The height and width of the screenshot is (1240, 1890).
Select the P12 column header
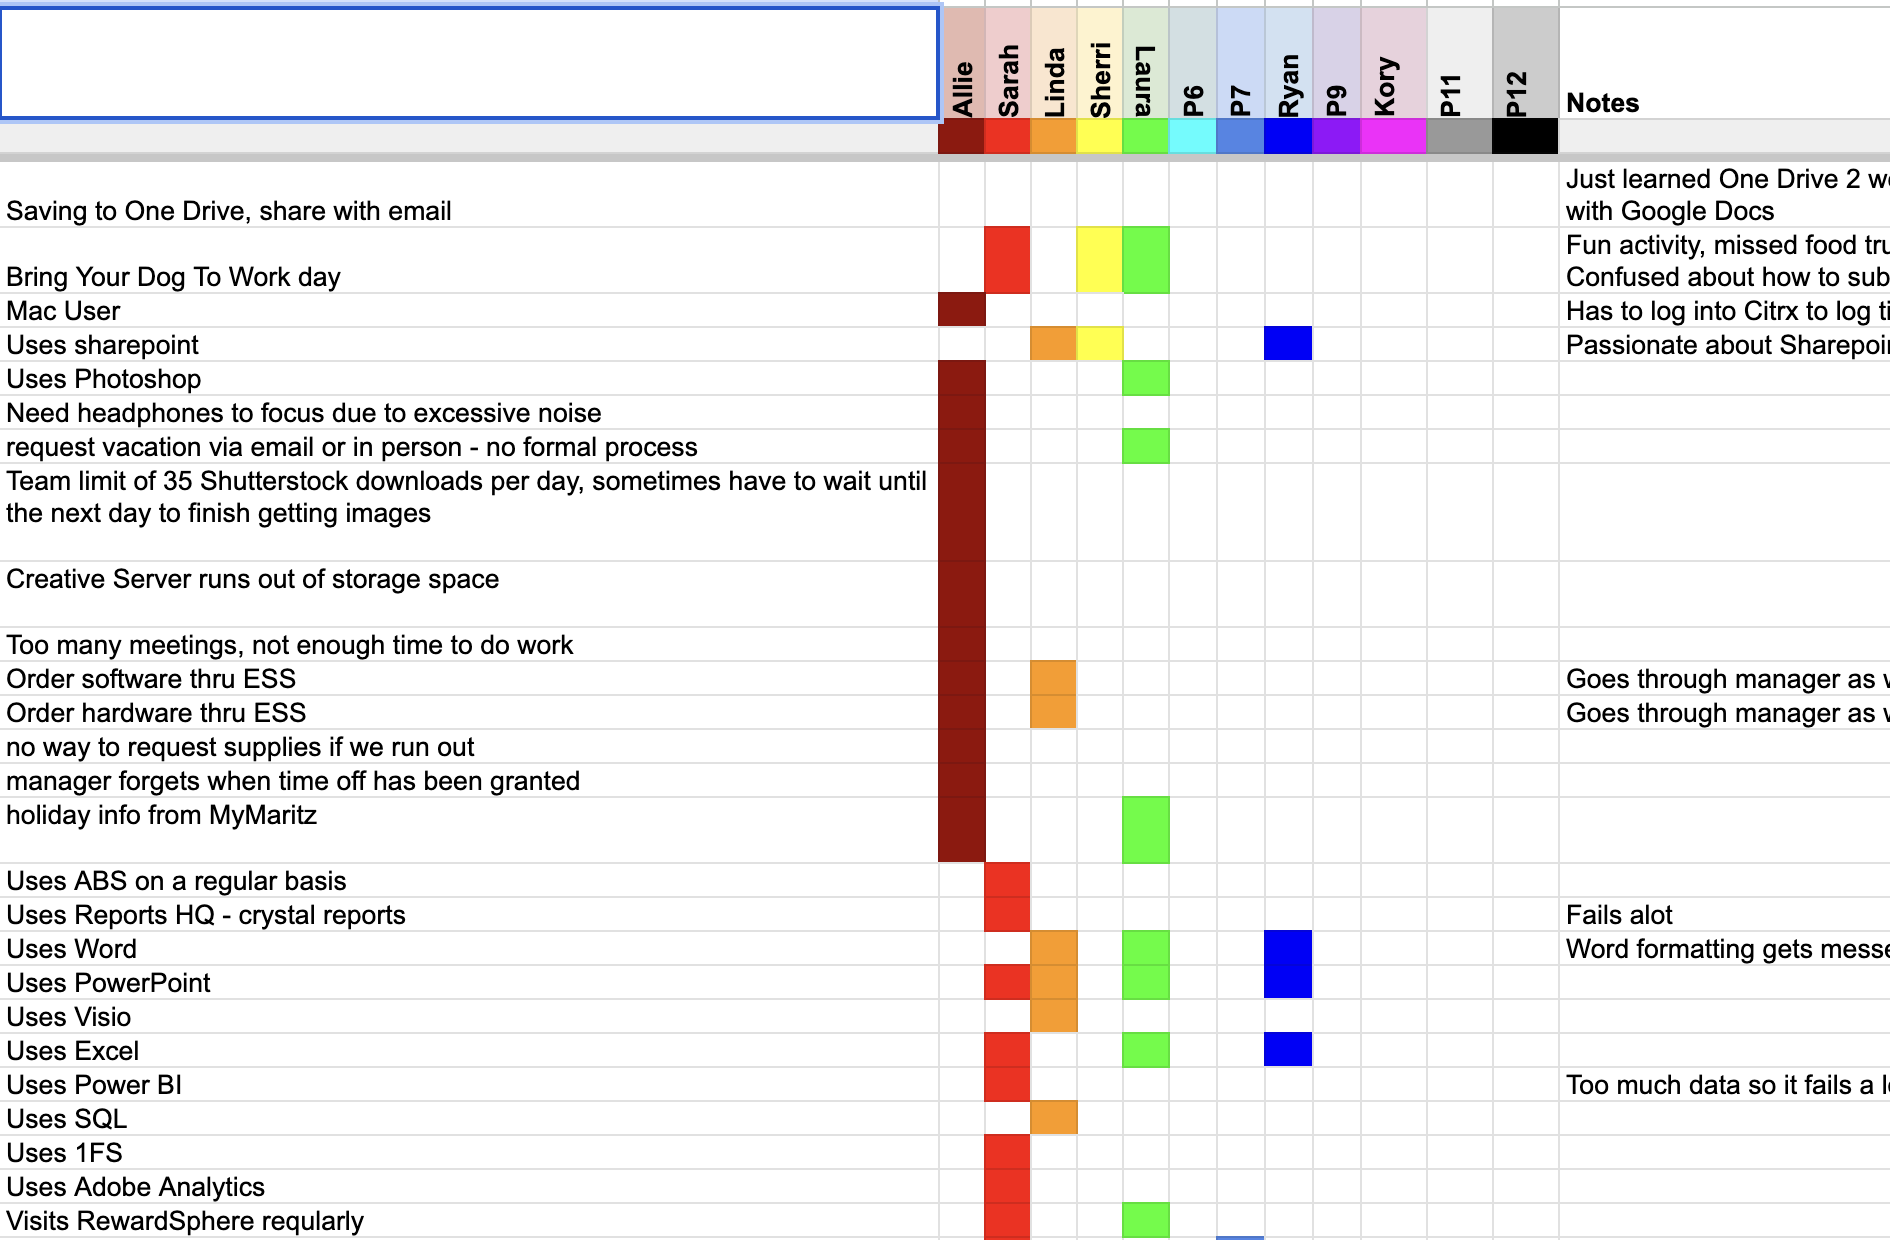(1526, 63)
